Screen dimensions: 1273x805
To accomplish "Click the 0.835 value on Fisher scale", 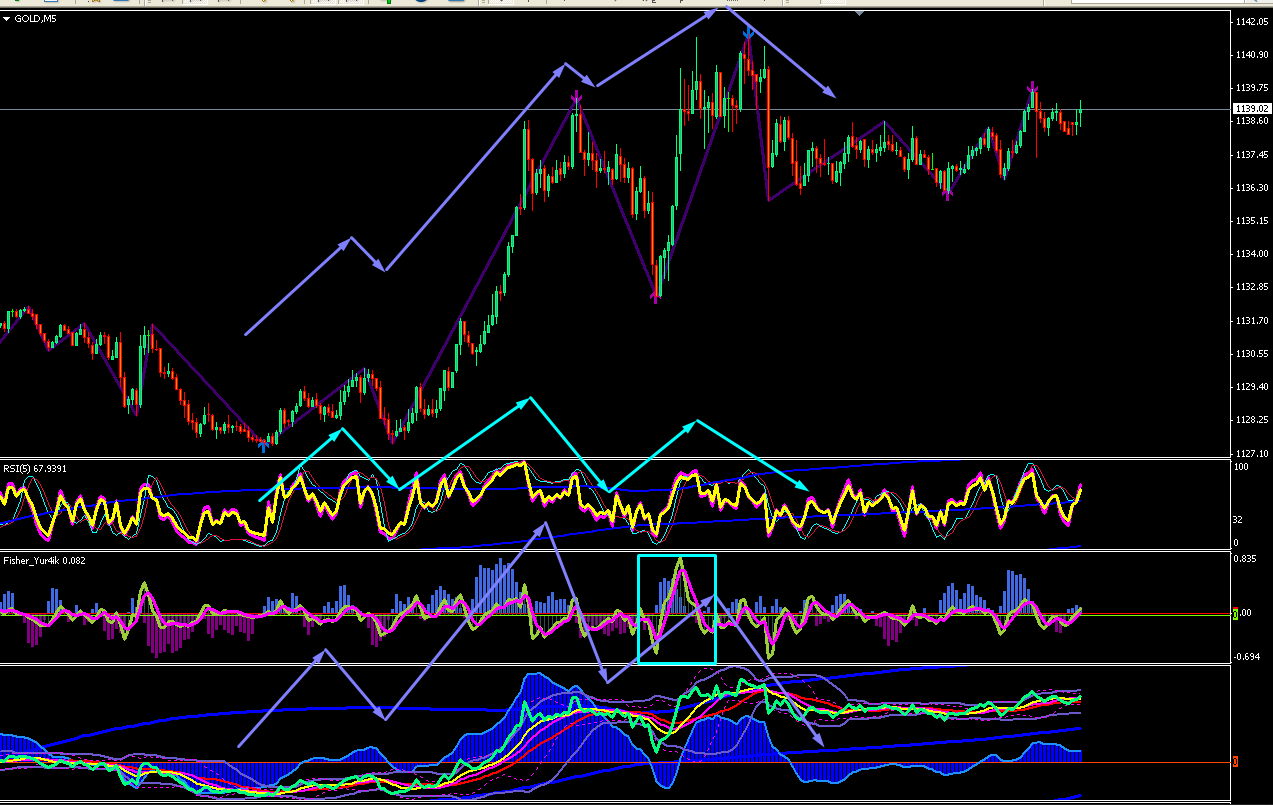I will coord(1245,560).
